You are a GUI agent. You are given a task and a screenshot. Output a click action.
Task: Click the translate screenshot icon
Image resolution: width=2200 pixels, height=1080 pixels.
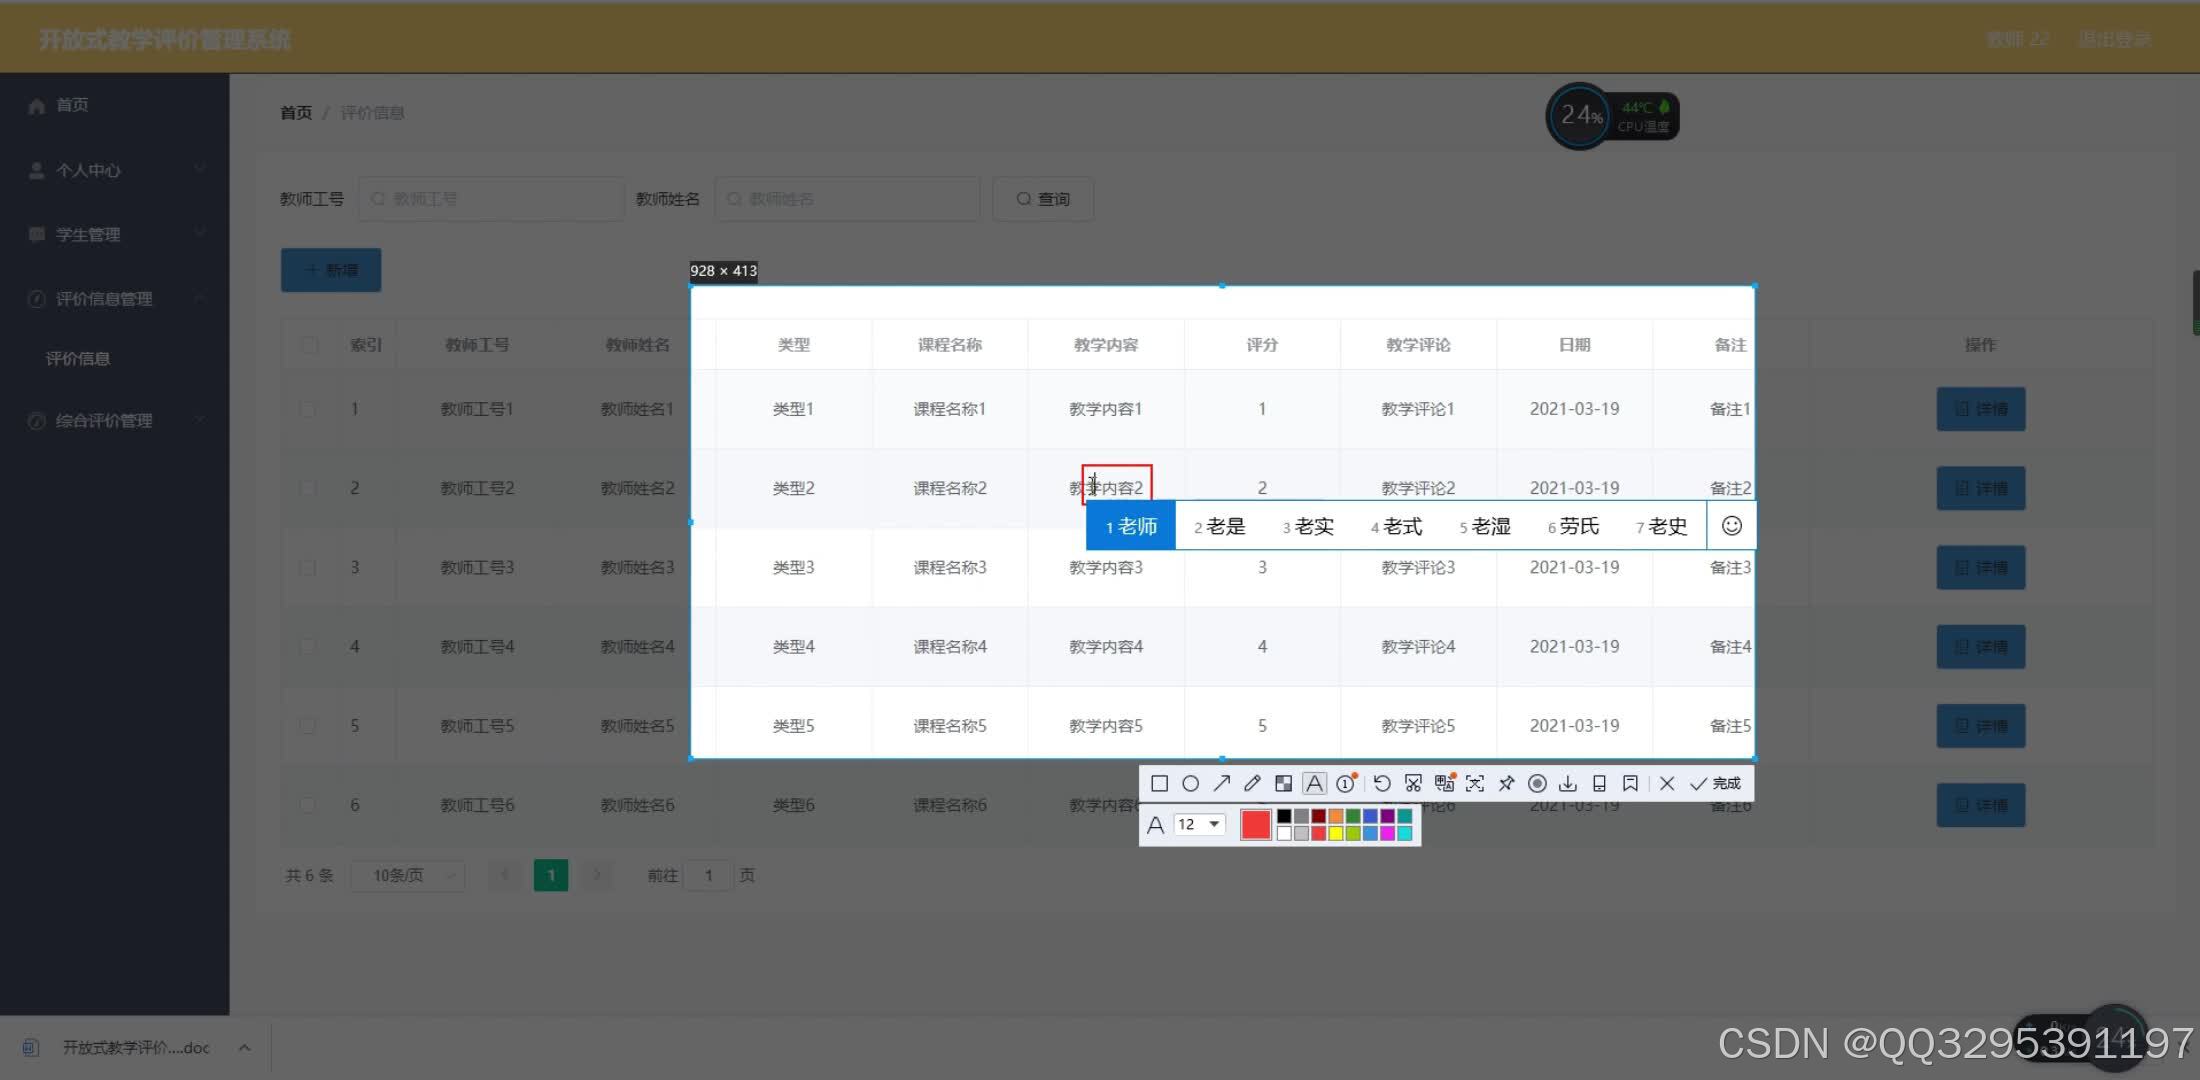point(1444,783)
